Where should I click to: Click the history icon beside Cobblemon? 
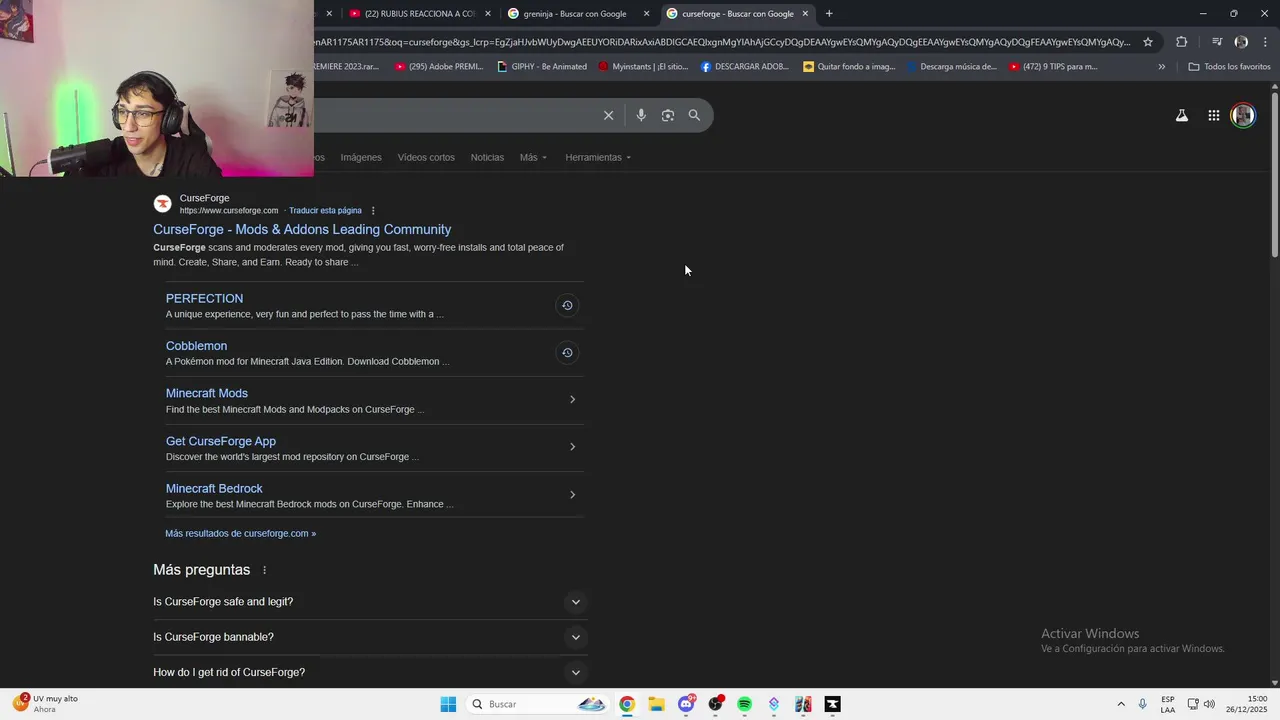567,352
